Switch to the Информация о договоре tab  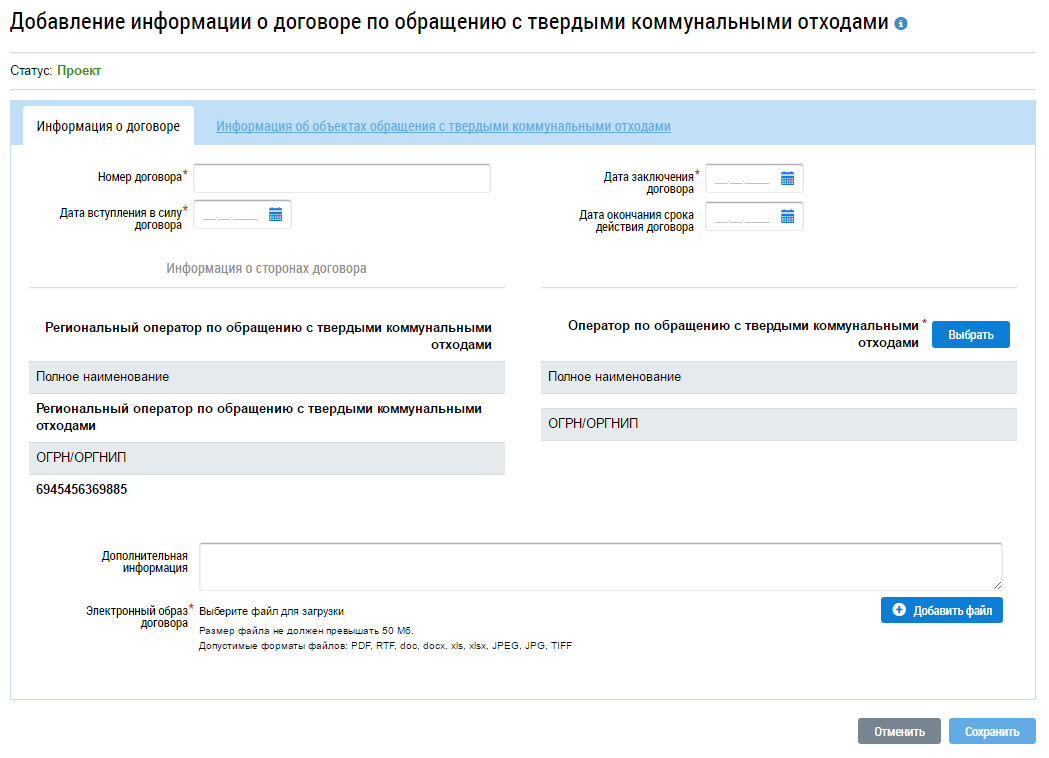click(x=108, y=127)
